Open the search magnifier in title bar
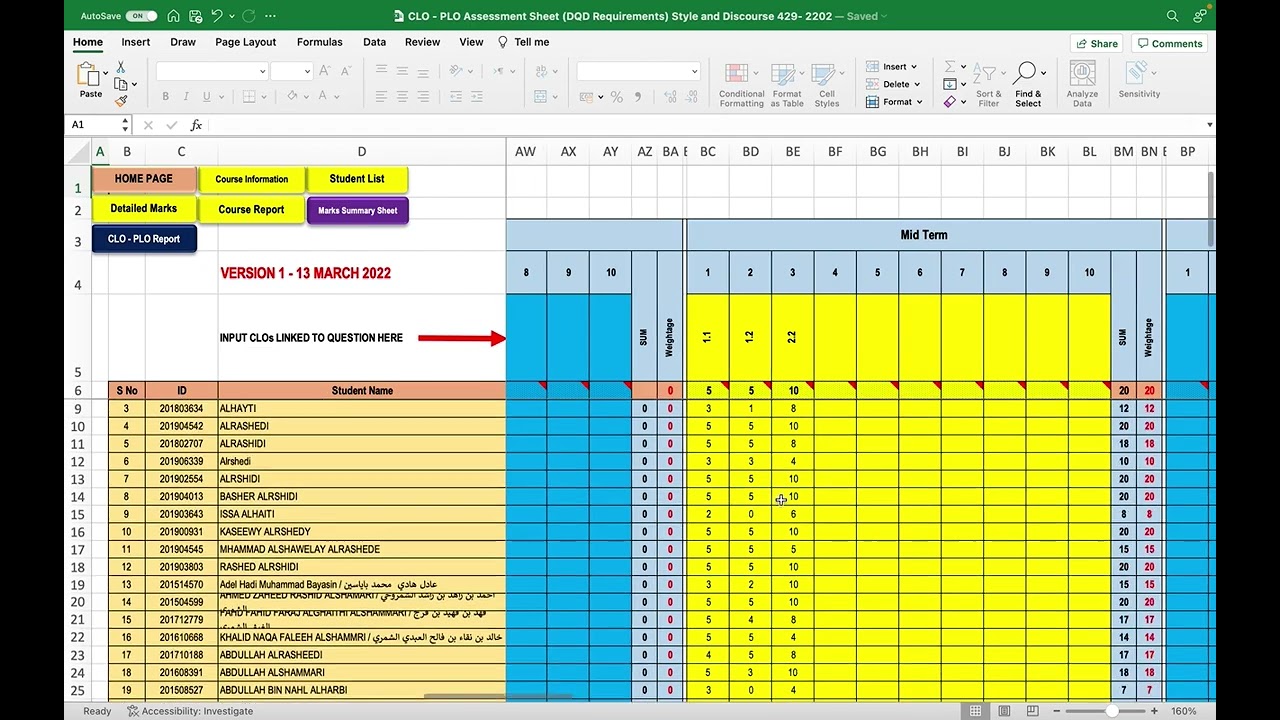Screen dimensions: 1280x720 coord(1172,16)
